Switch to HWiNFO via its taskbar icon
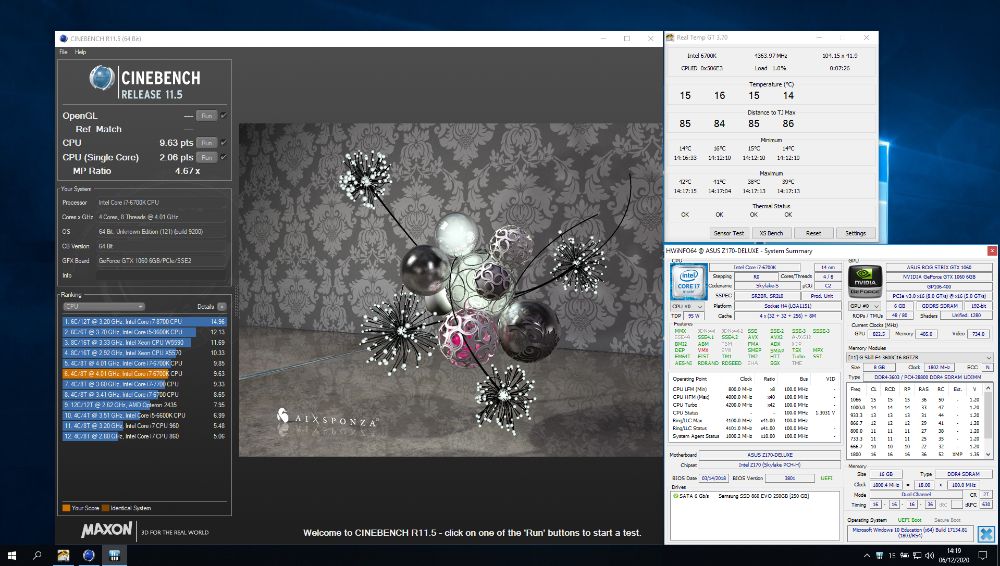 (115, 556)
